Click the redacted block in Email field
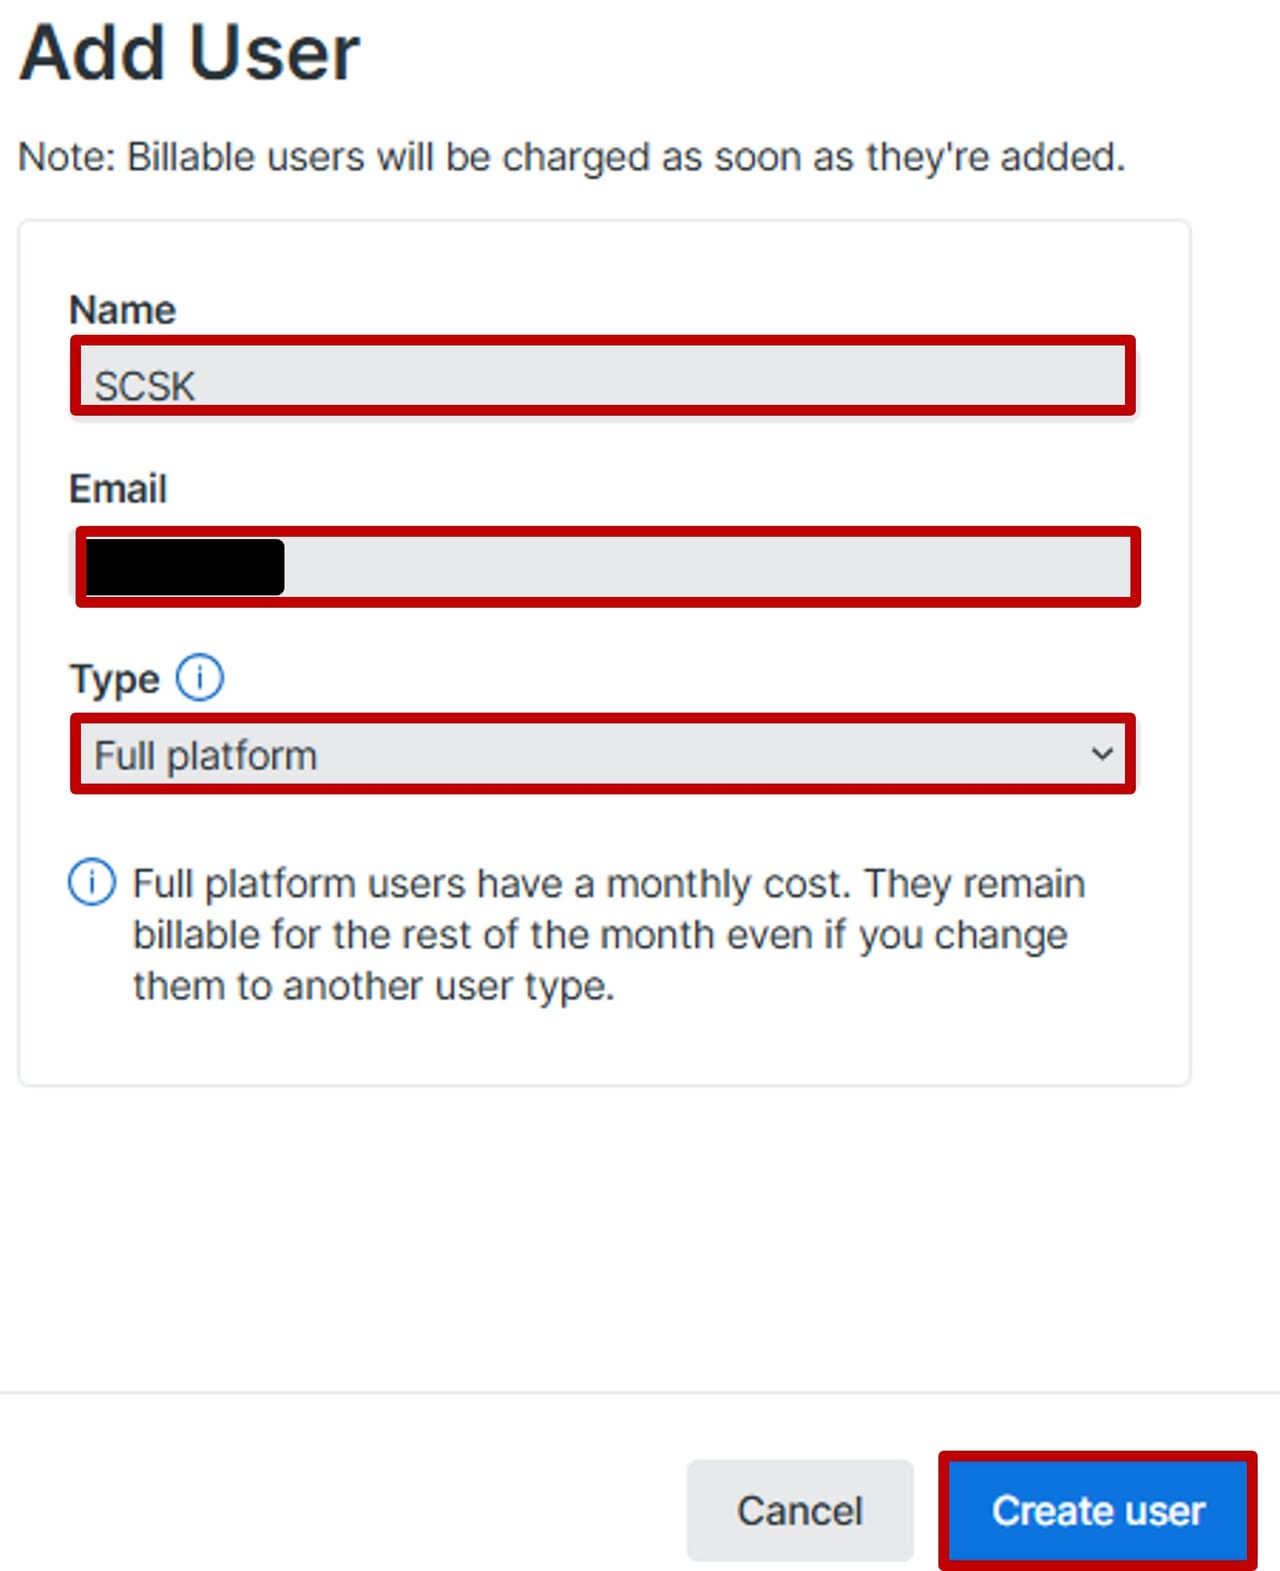The image size is (1280, 1571). click(185, 567)
